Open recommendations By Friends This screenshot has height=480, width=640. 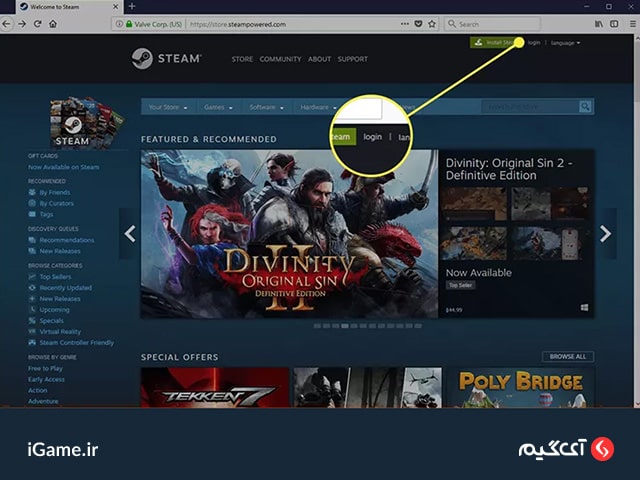point(55,192)
